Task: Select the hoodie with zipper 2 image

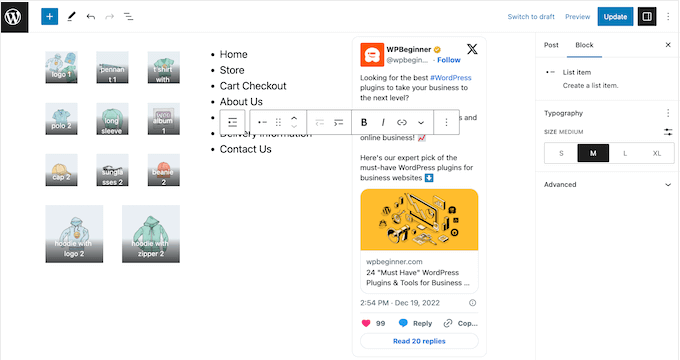Action: tap(150, 234)
